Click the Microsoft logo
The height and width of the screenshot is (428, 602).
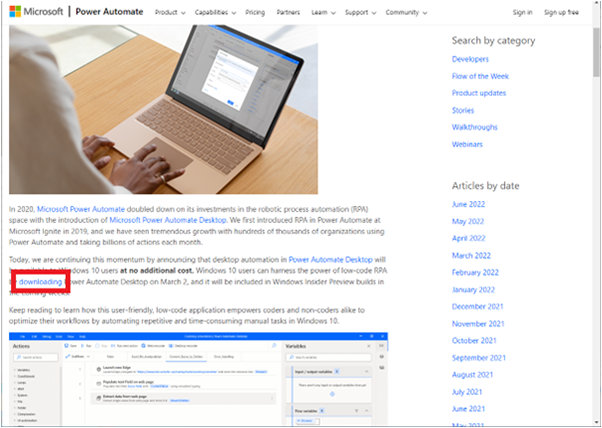pyautogui.click(x=36, y=12)
